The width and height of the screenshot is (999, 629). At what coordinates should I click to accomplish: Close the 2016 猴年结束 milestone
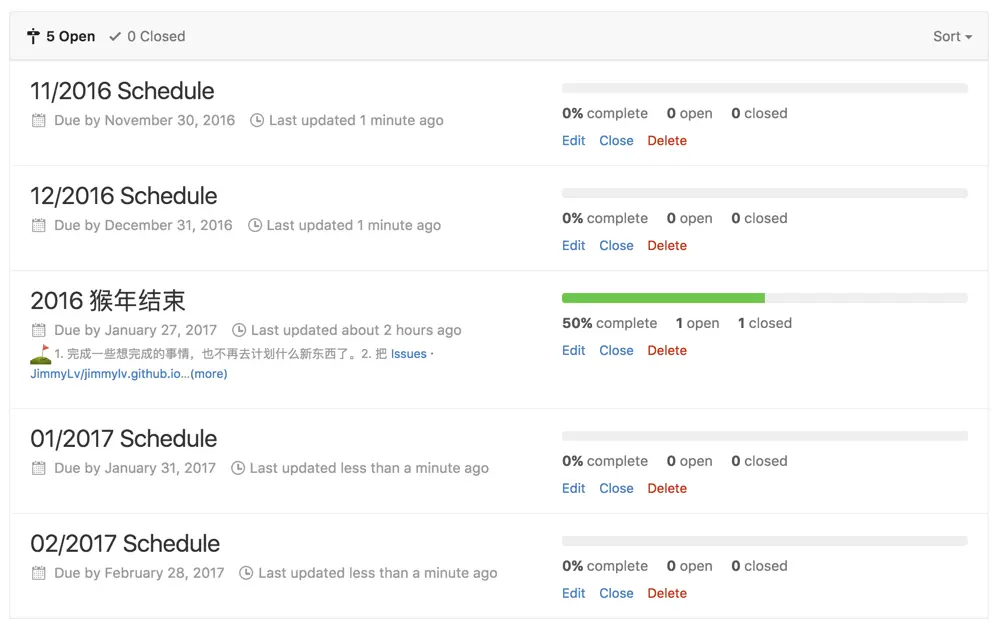coord(616,351)
